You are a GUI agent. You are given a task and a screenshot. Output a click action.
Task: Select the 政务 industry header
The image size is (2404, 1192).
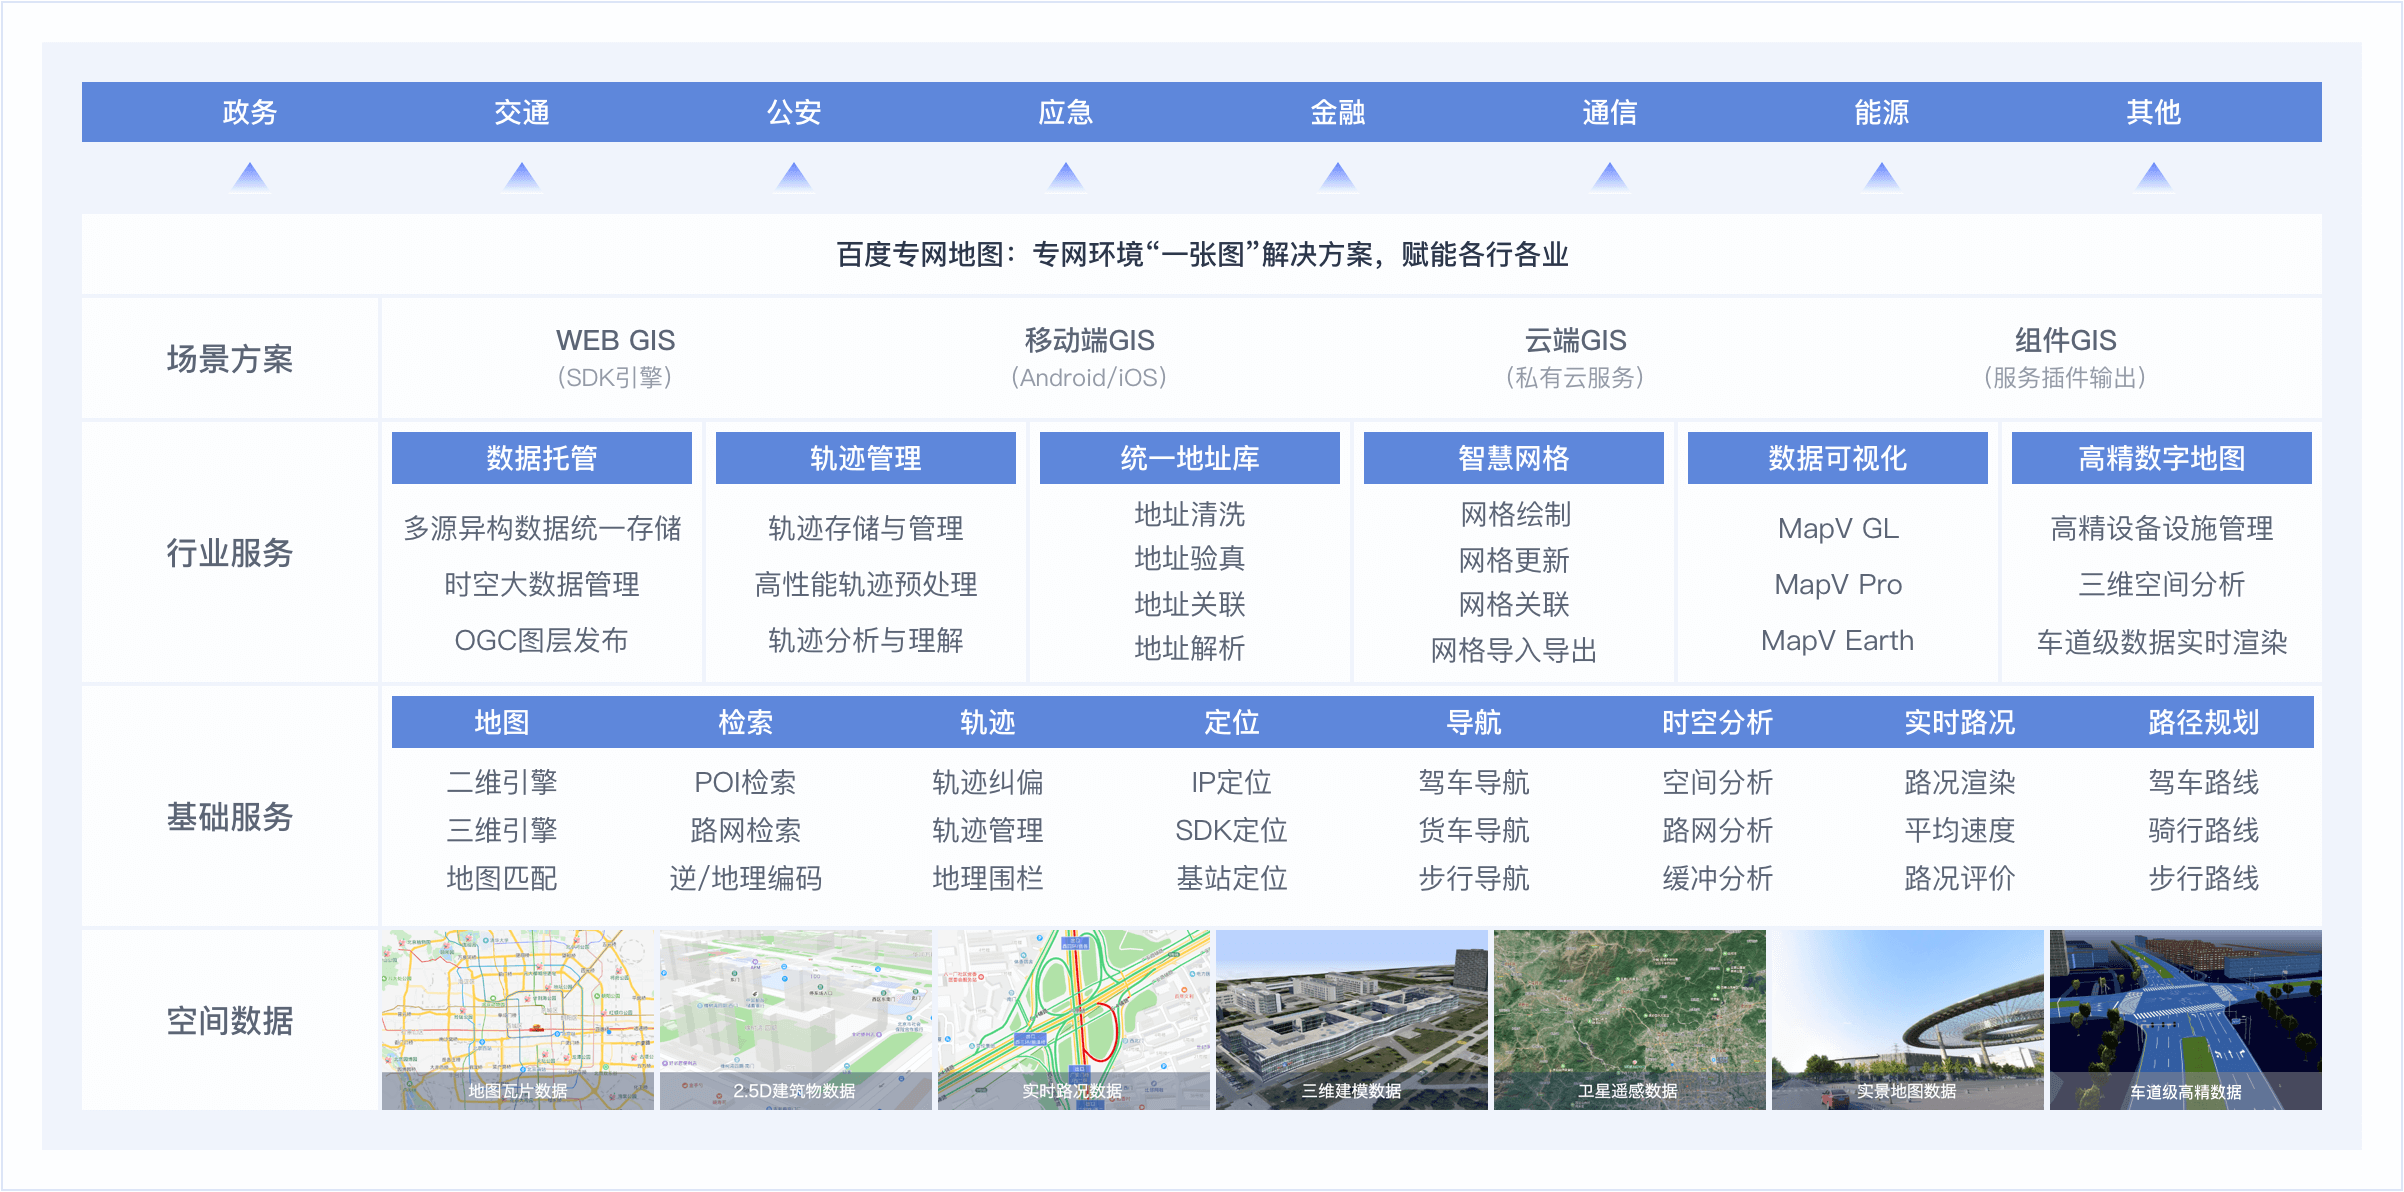(250, 112)
